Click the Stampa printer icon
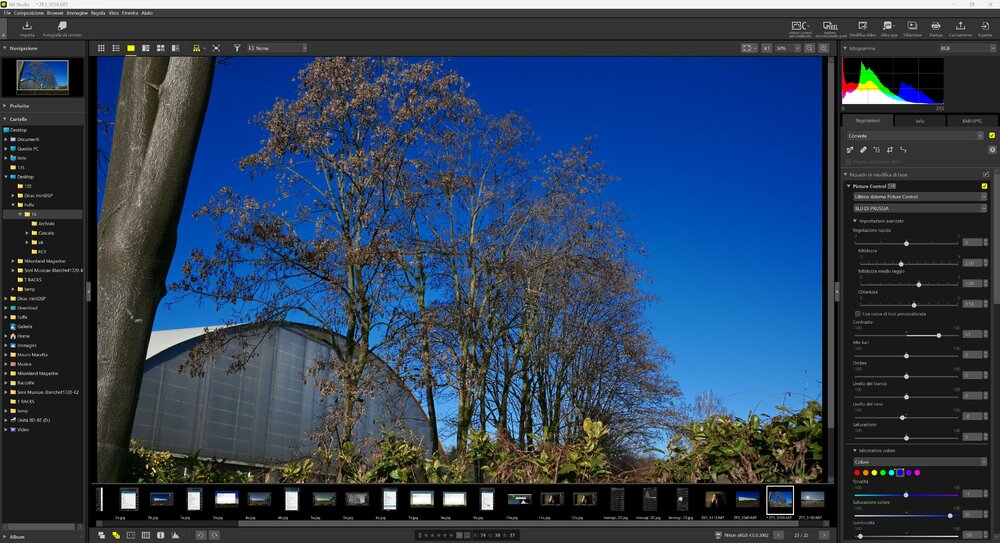This screenshot has width=1000, height=543. click(936, 26)
